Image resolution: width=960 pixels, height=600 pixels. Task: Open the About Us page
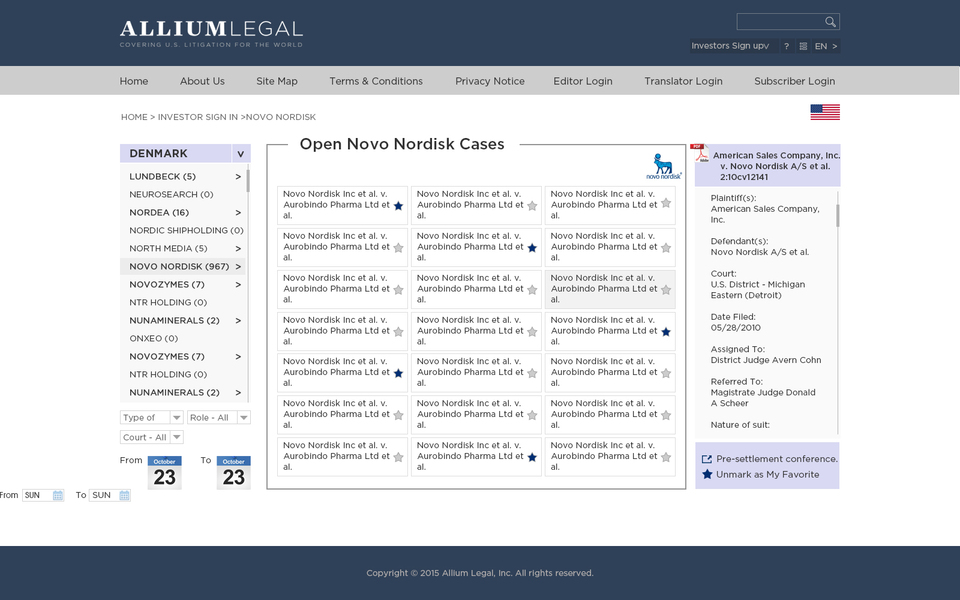click(x=202, y=81)
